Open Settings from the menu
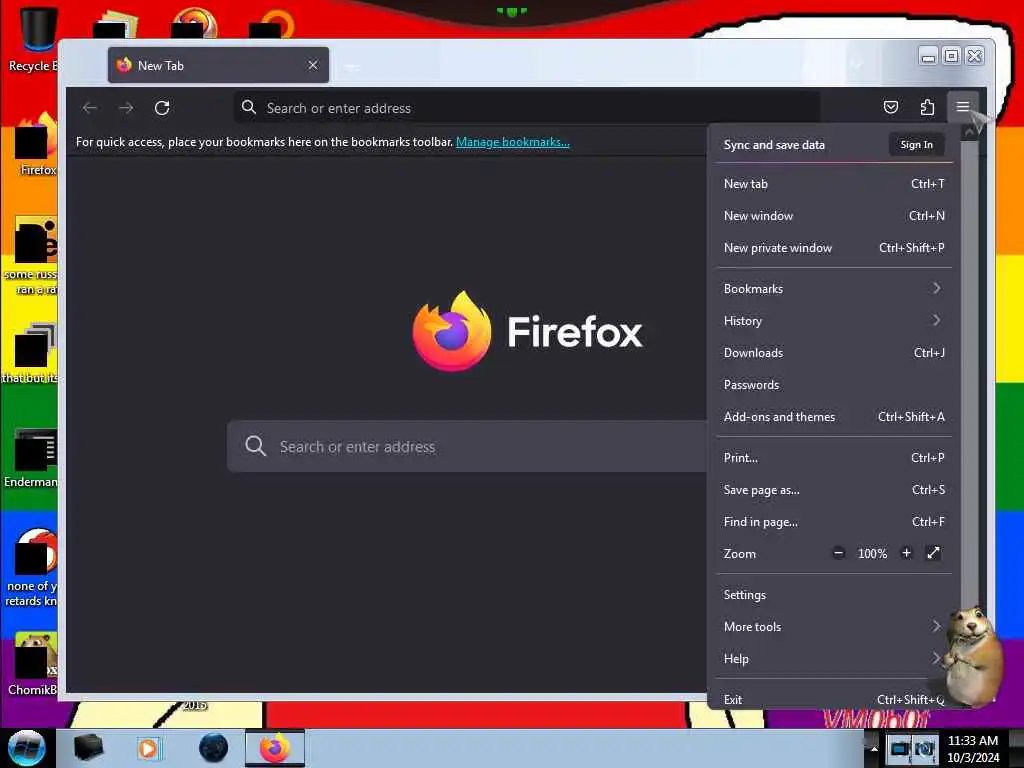1024x768 pixels. coord(834,595)
